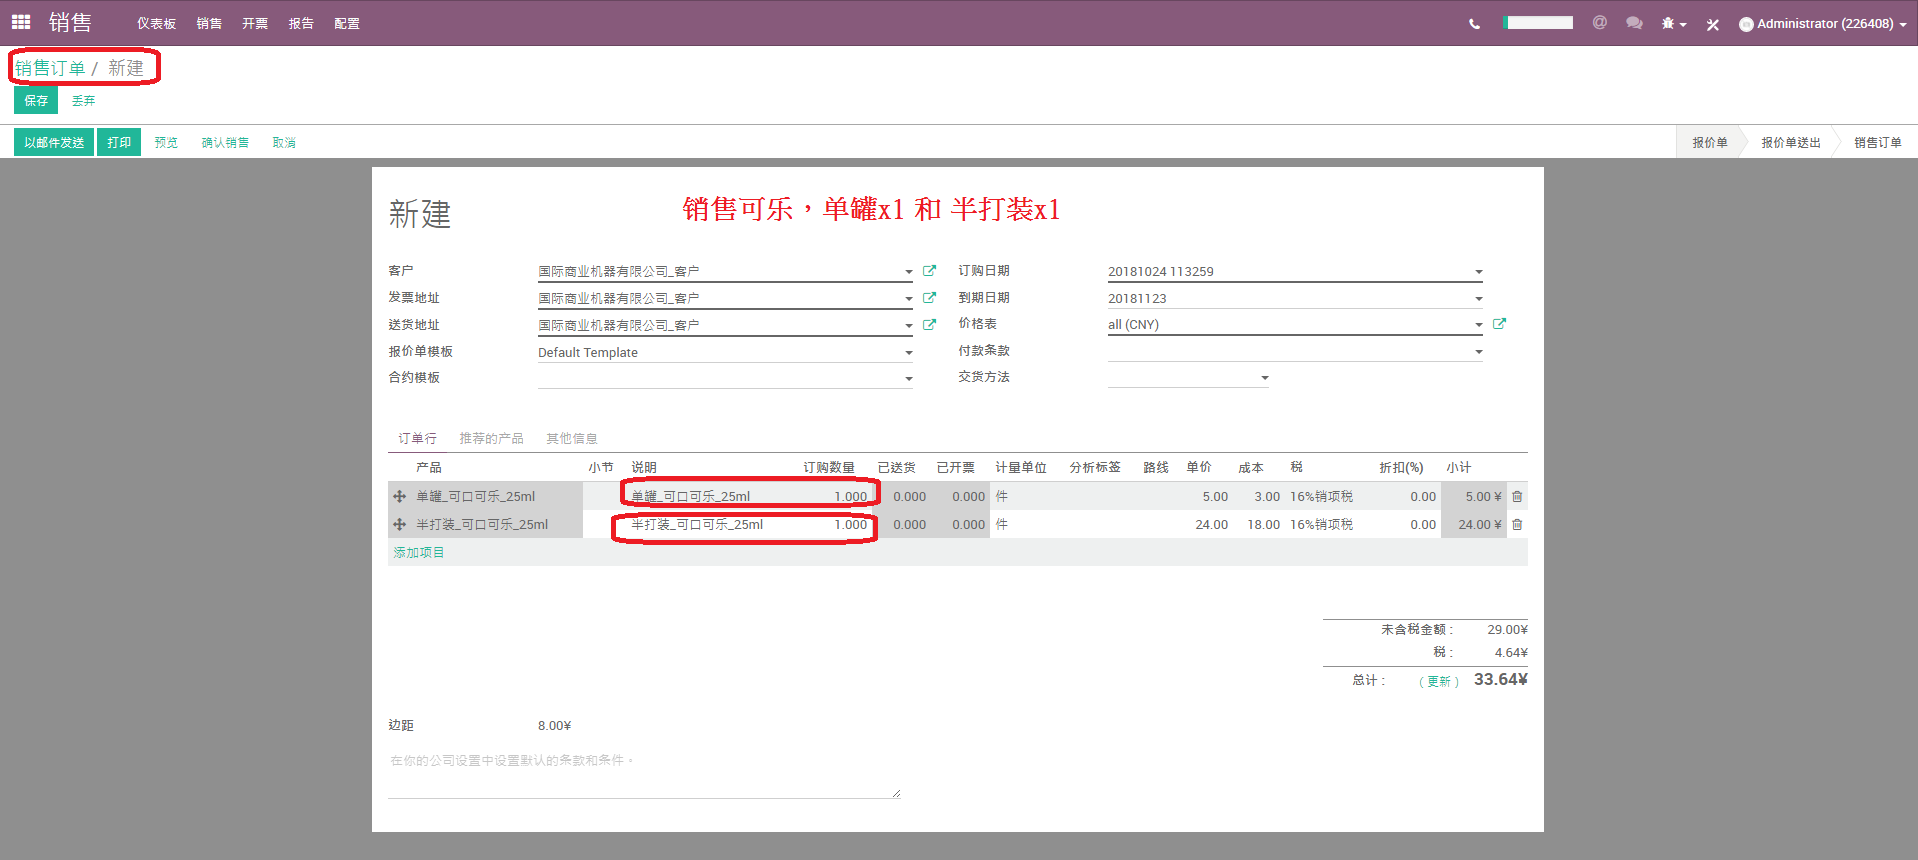Open the bug debug tools menu
The image size is (1918, 860).
[x=1673, y=24]
